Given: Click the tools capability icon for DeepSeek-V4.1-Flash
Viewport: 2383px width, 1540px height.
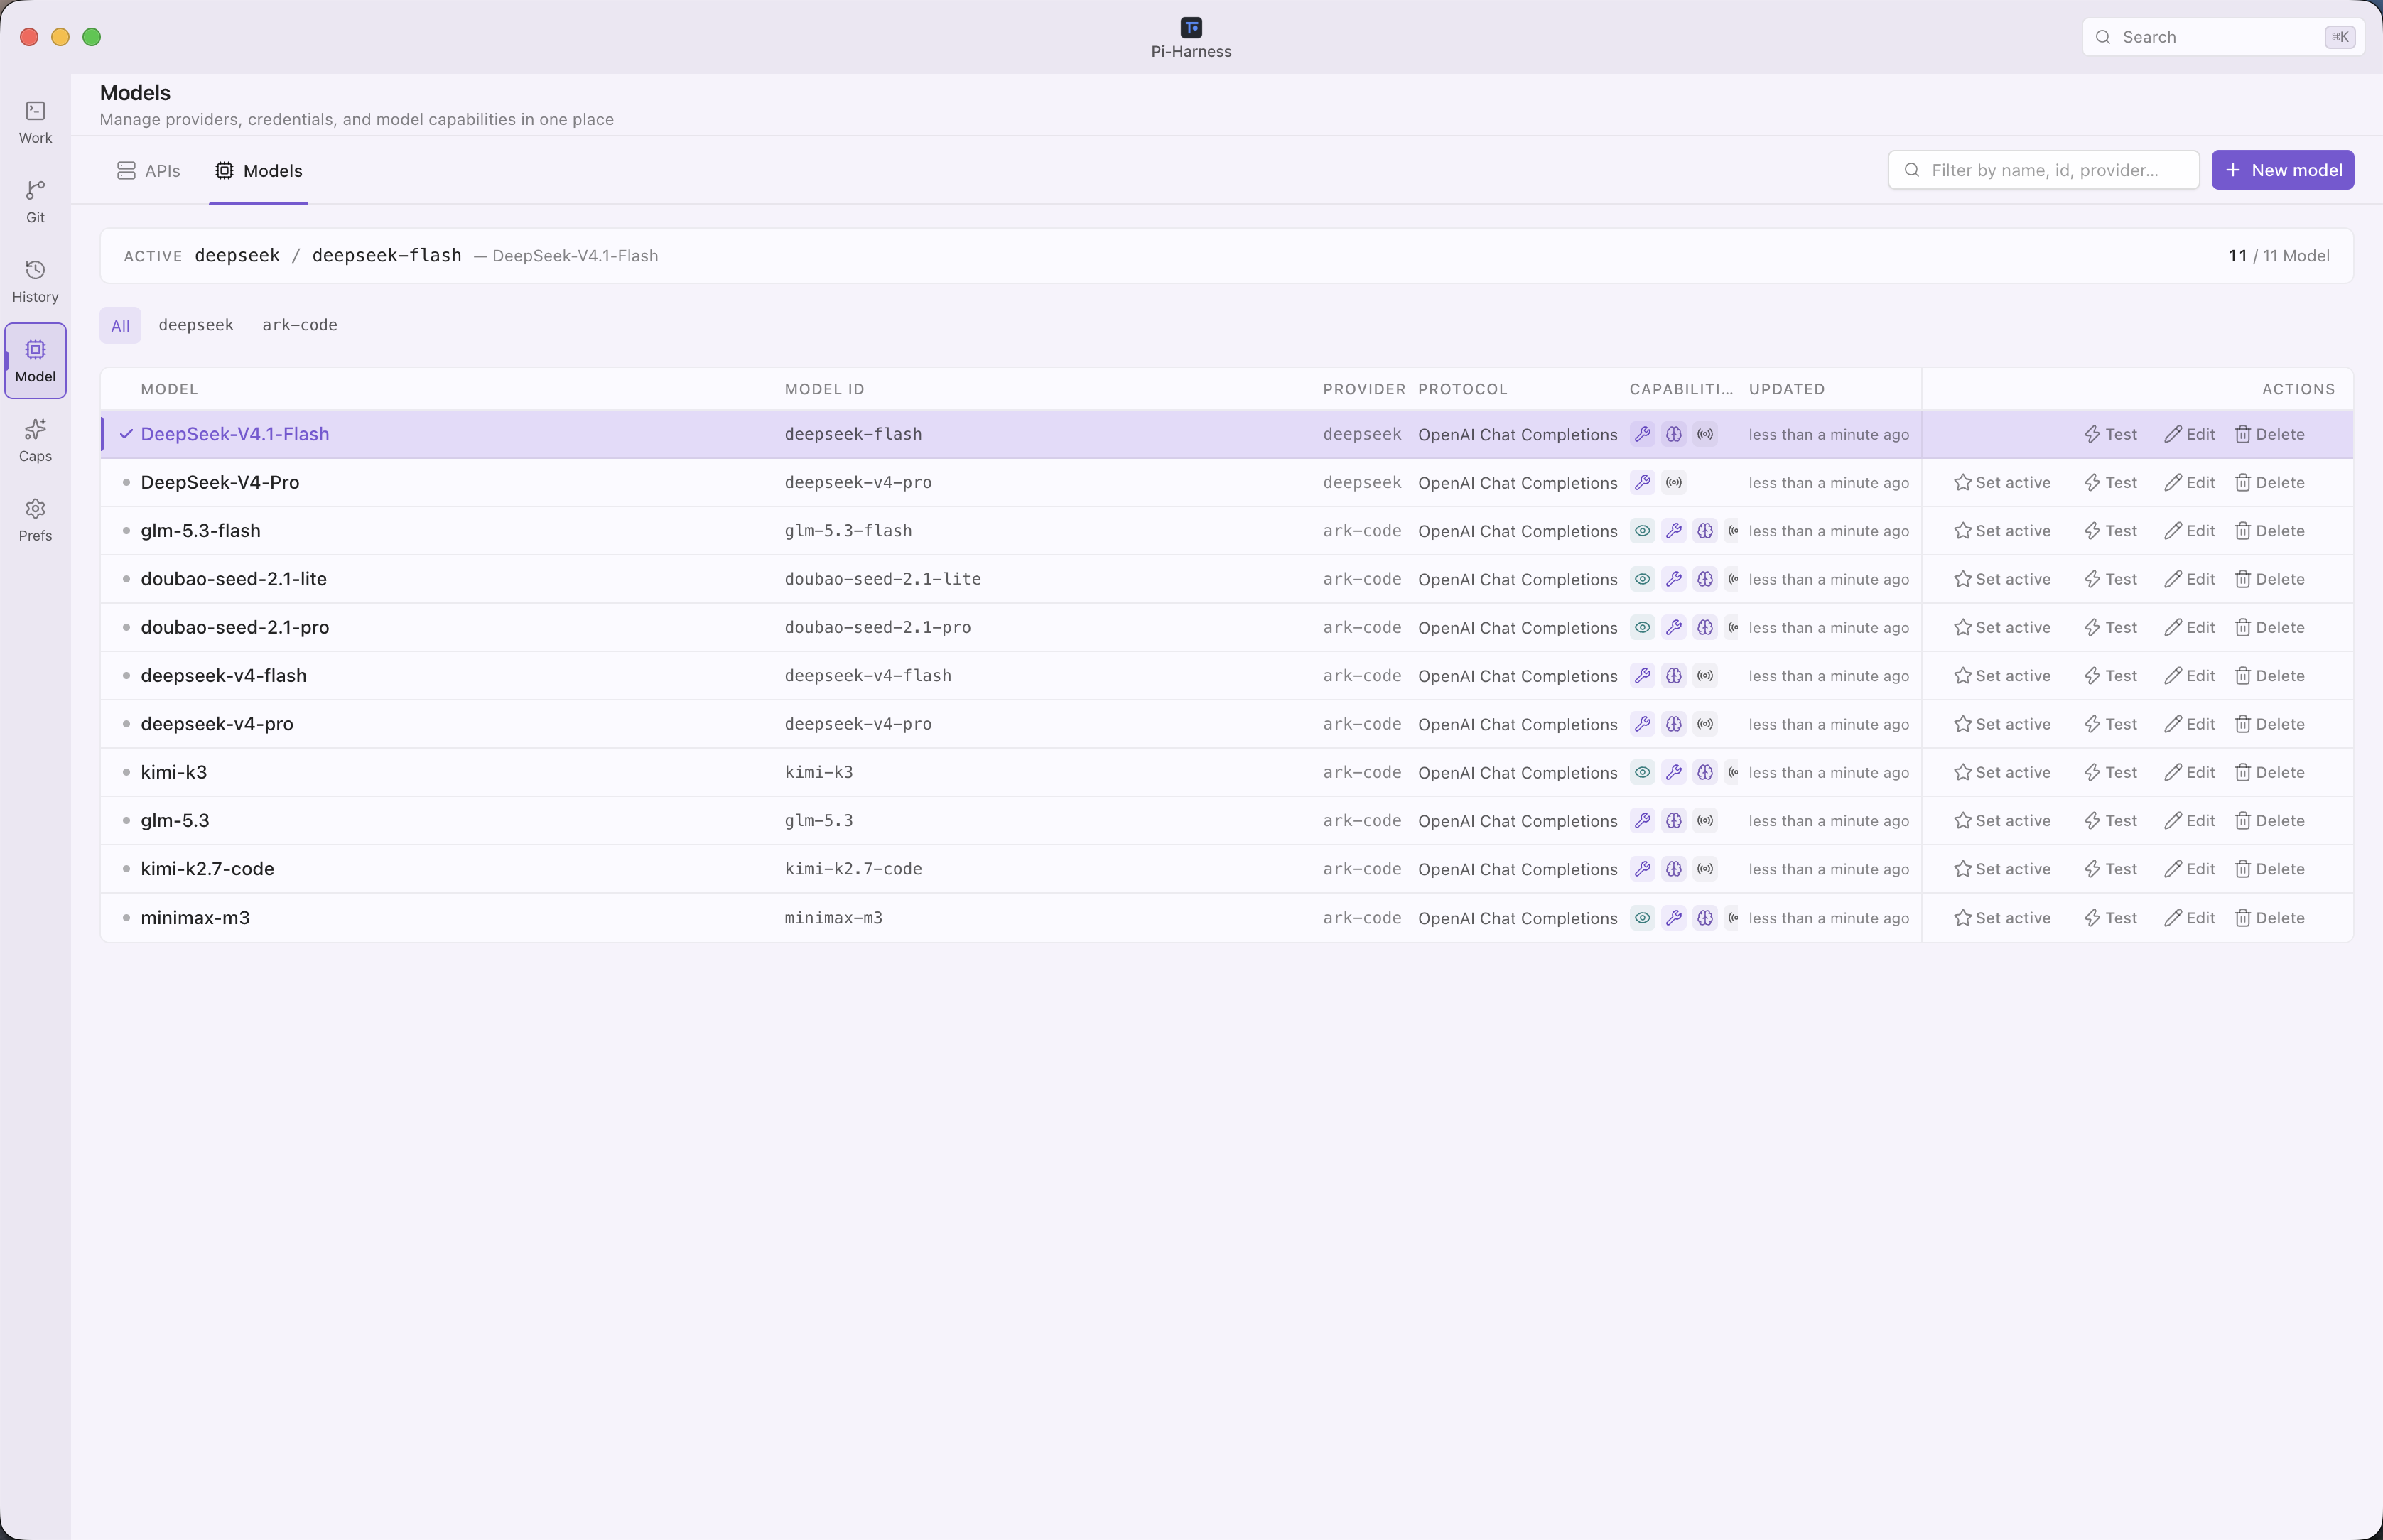Looking at the screenshot, I should coord(1642,434).
